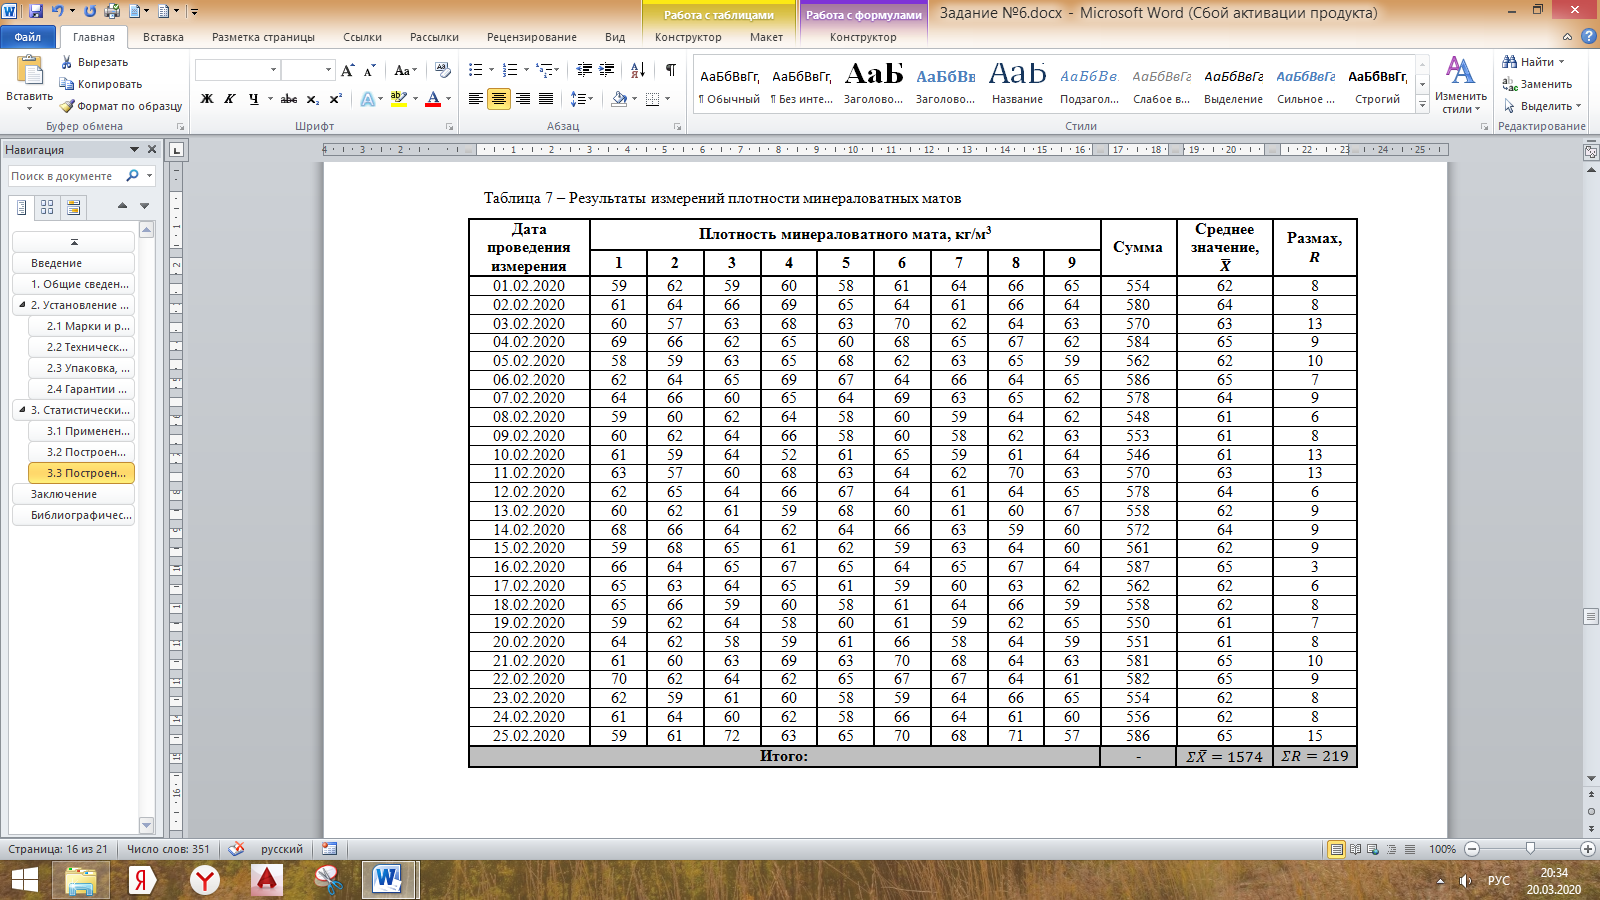Toggle the show paragraph marks icon
Image resolution: width=1600 pixels, height=900 pixels.
point(671,70)
